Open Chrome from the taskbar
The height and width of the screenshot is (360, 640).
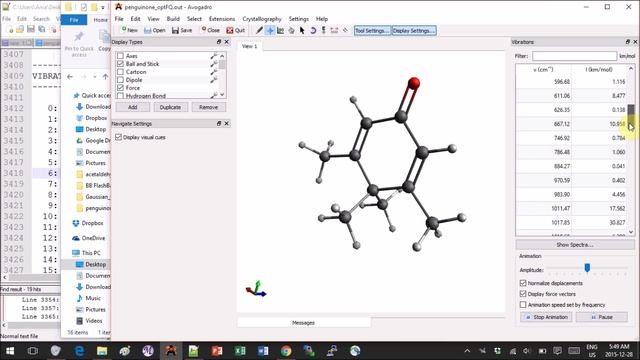(x=286, y=351)
